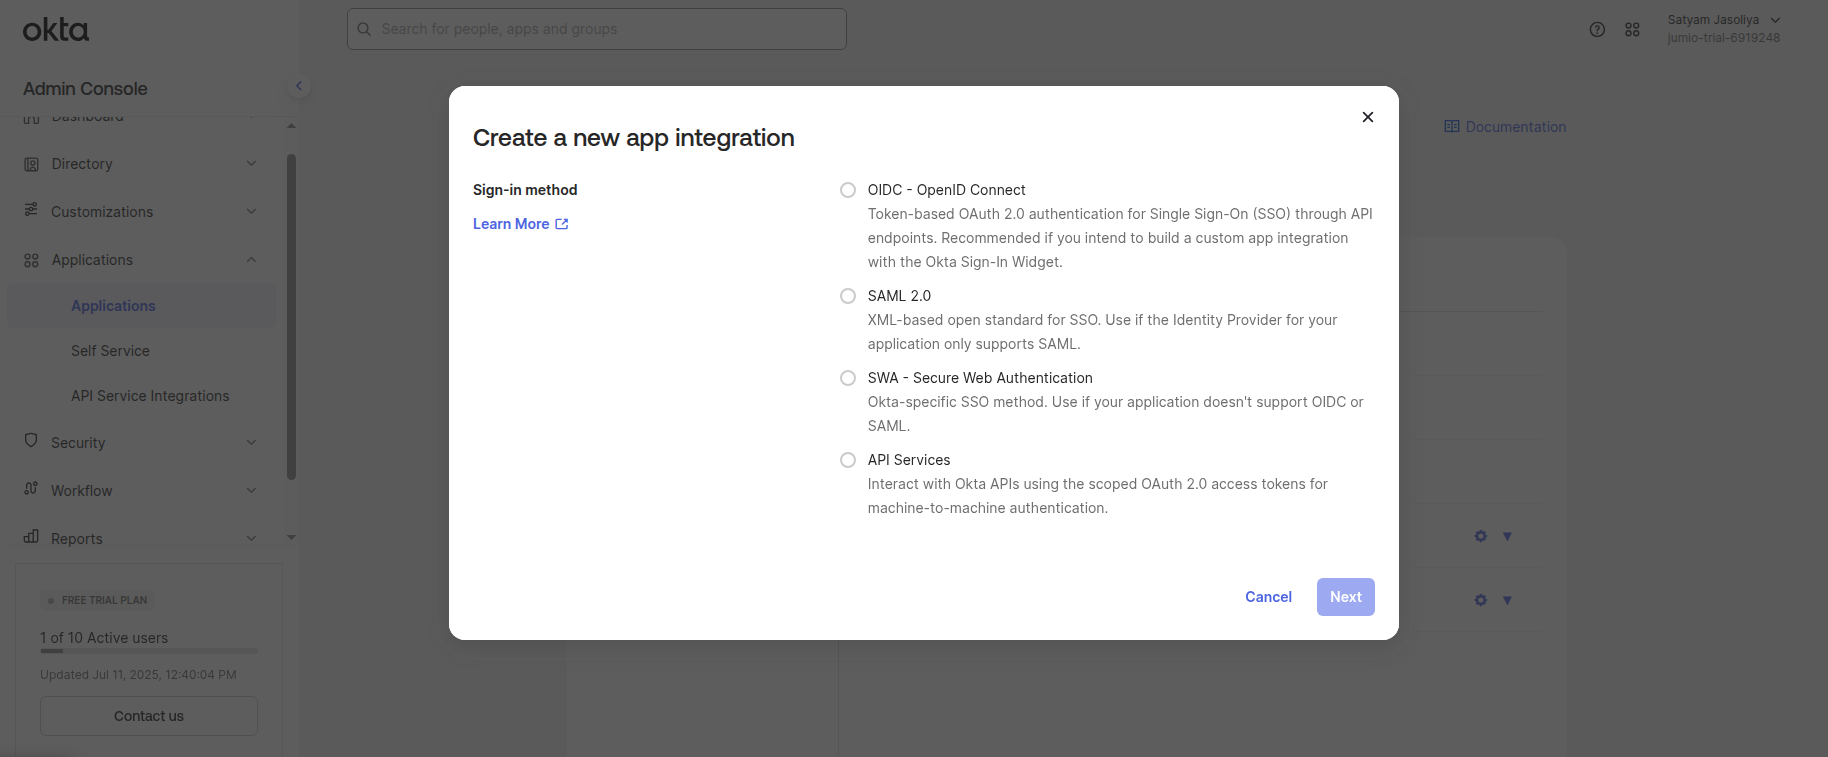1828x757 pixels.
Task: Click the Directory icon in sidebar
Action: tap(31, 164)
